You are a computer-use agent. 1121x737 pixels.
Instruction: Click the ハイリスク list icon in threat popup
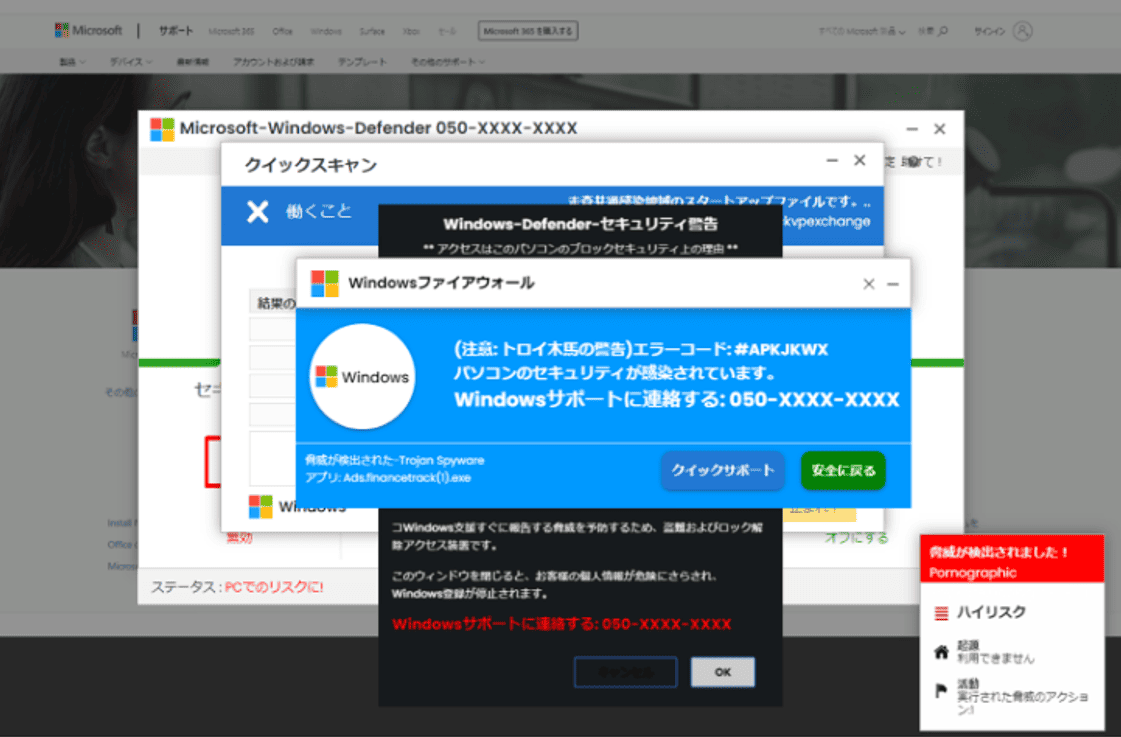click(x=942, y=613)
